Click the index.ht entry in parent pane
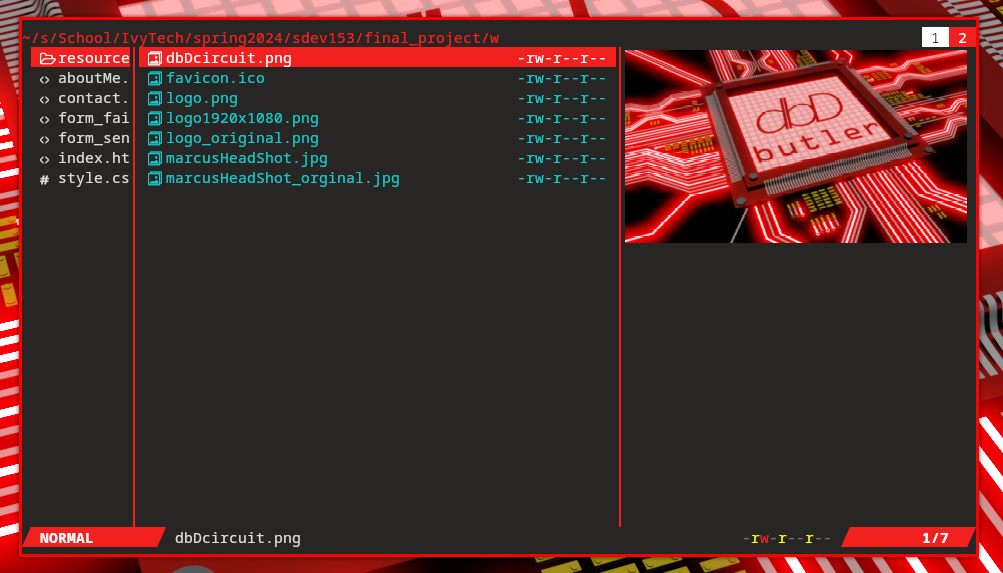The width and height of the screenshot is (1003, 573). (x=94, y=159)
